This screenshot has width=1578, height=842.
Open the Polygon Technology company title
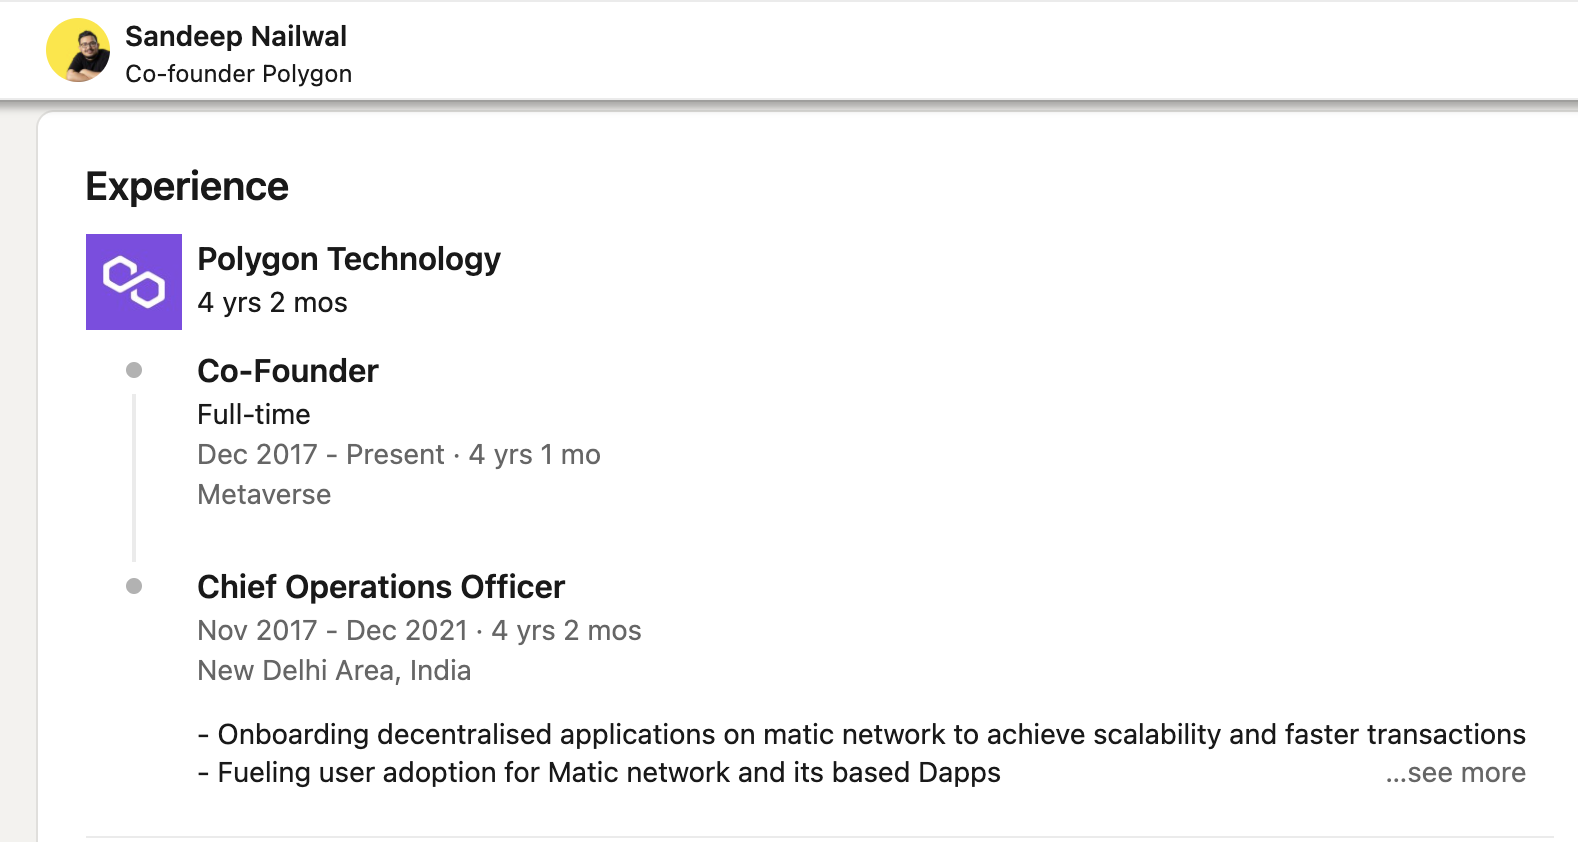(x=349, y=259)
